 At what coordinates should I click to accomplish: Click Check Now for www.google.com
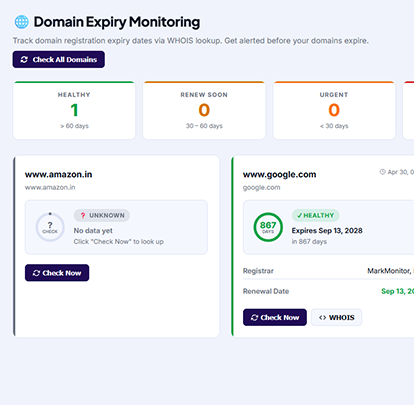(x=275, y=317)
